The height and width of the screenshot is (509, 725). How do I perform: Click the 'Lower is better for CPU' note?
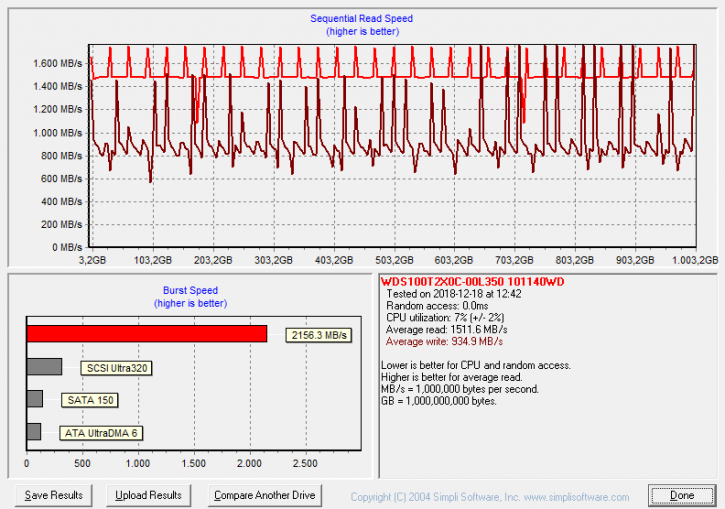[x=476, y=365]
